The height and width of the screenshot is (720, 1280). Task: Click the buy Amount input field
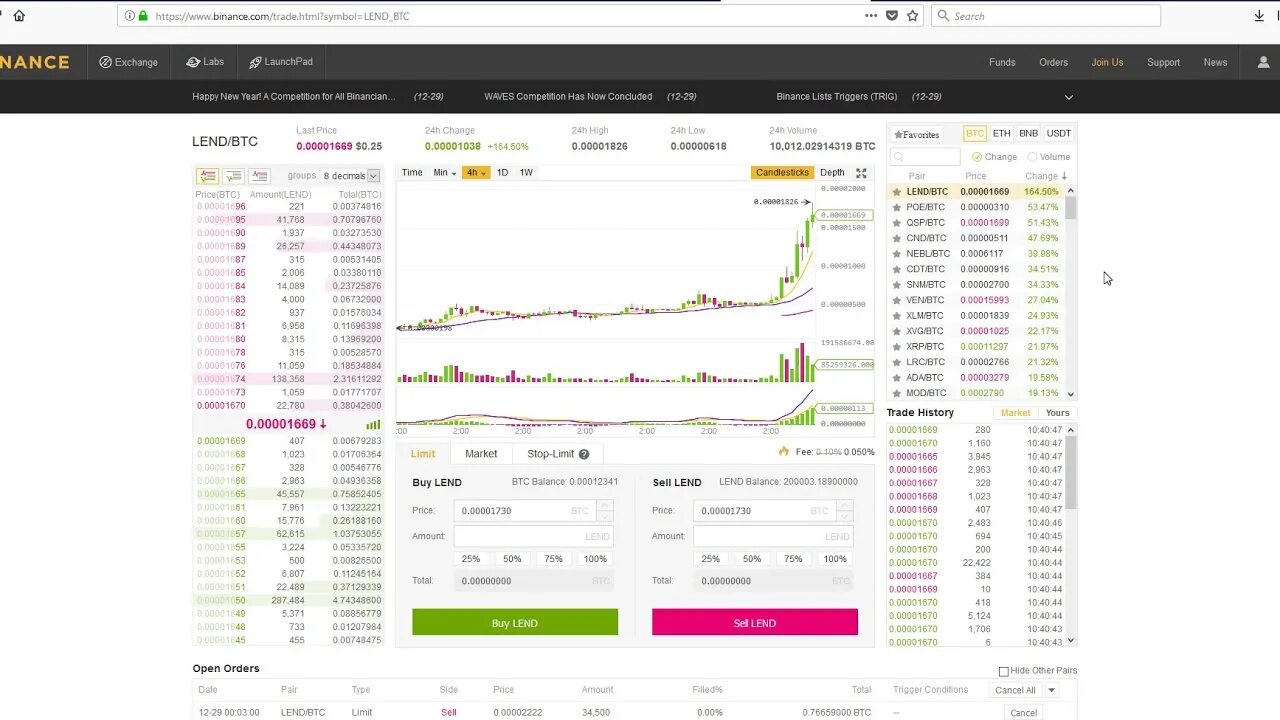pyautogui.click(x=533, y=537)
